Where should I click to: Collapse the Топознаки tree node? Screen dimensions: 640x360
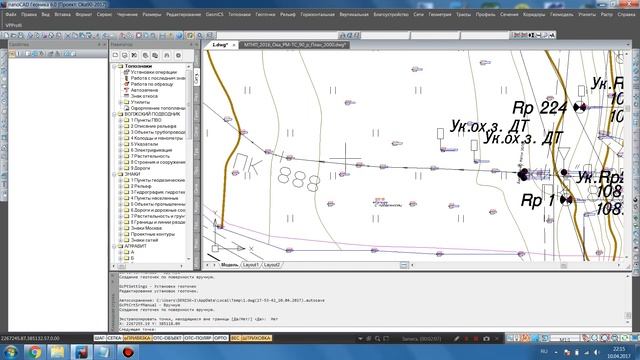115,66
